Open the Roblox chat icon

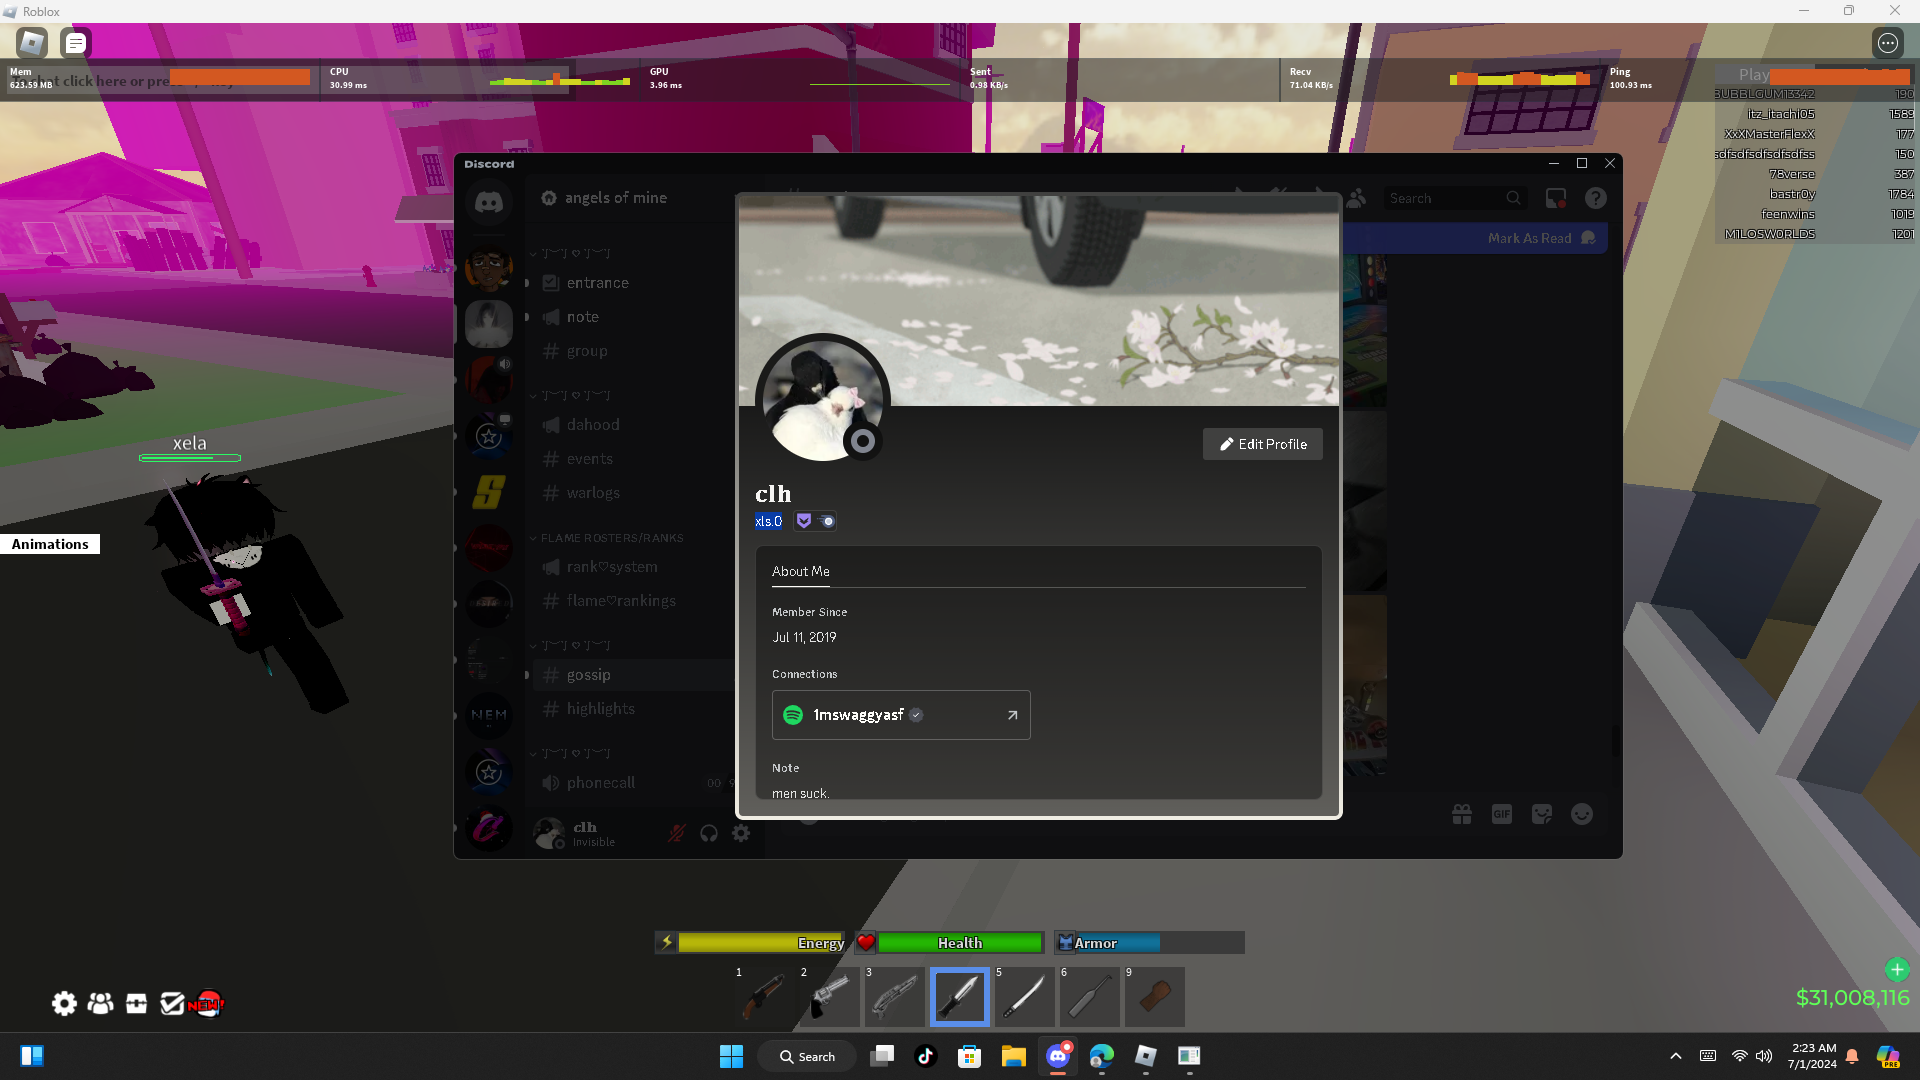[76, 43]
